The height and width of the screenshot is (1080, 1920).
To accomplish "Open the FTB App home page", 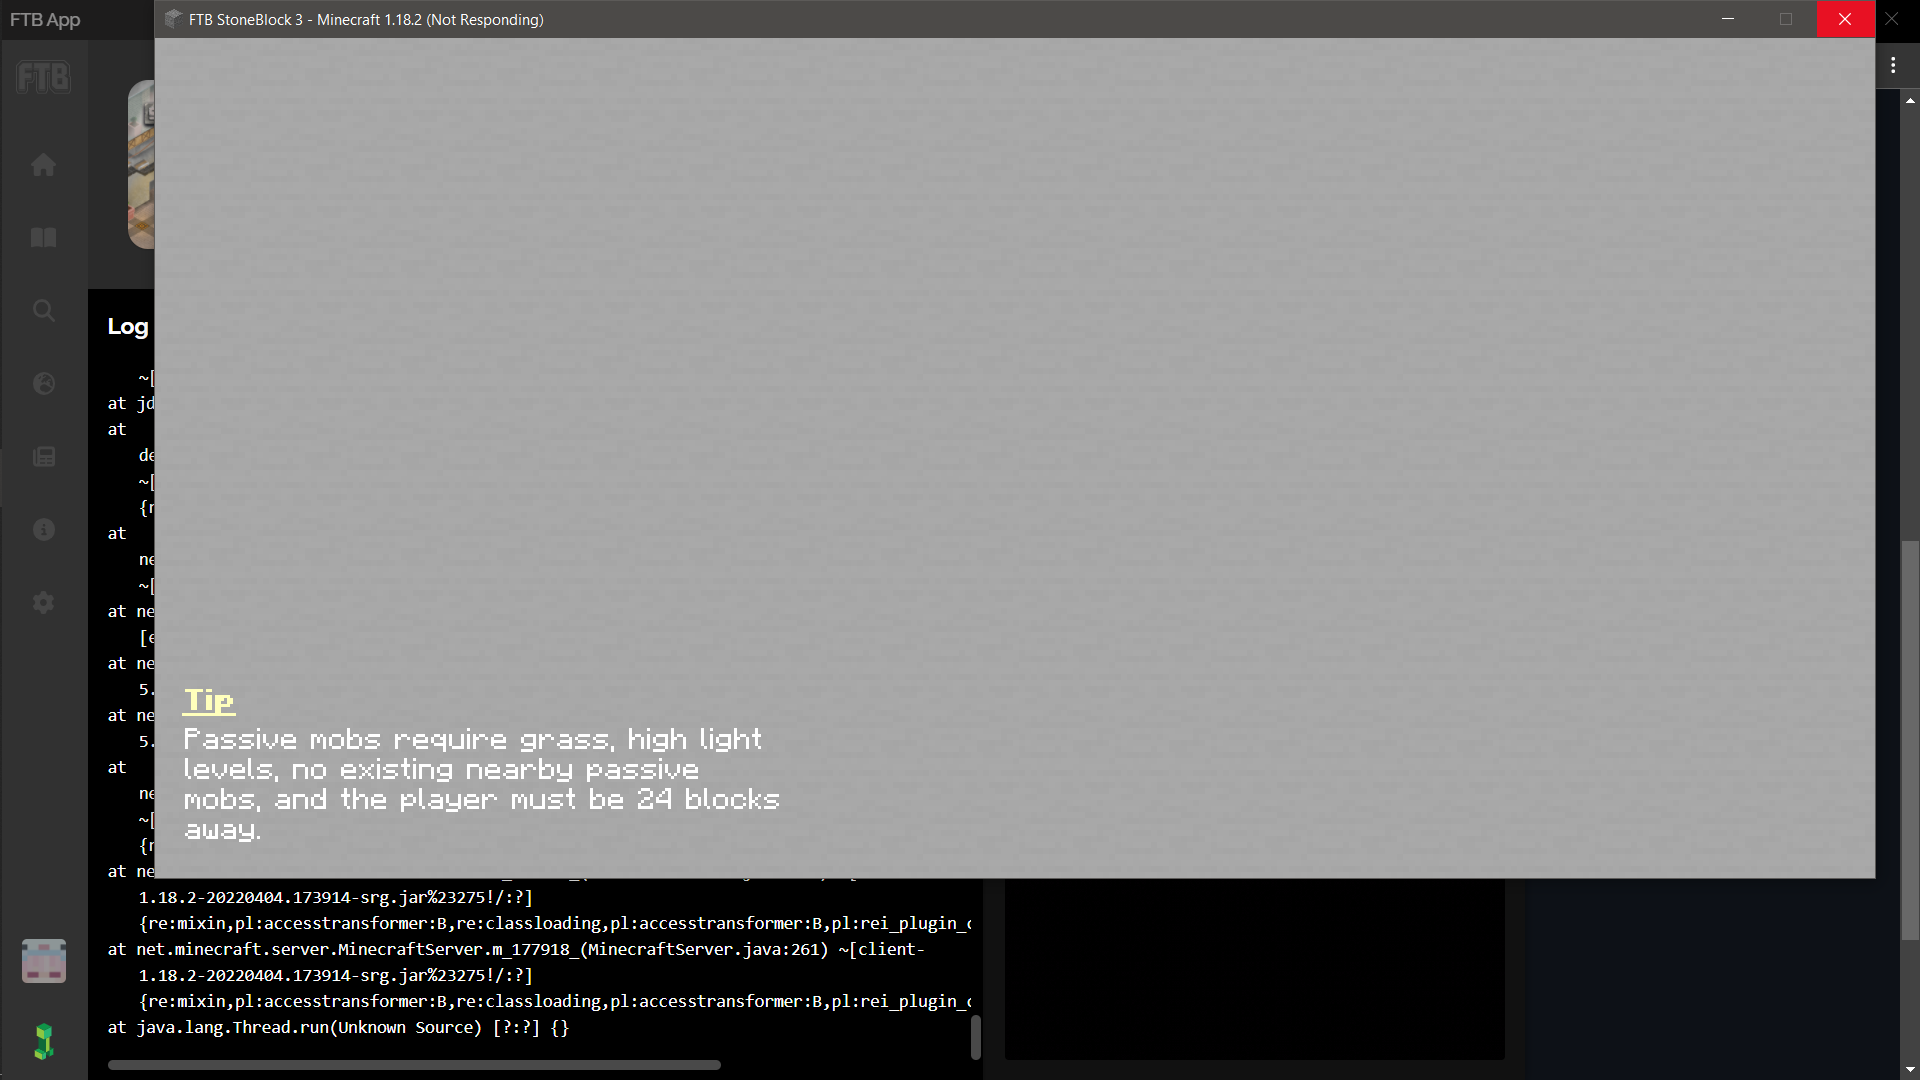I will (x=43, y=164).
